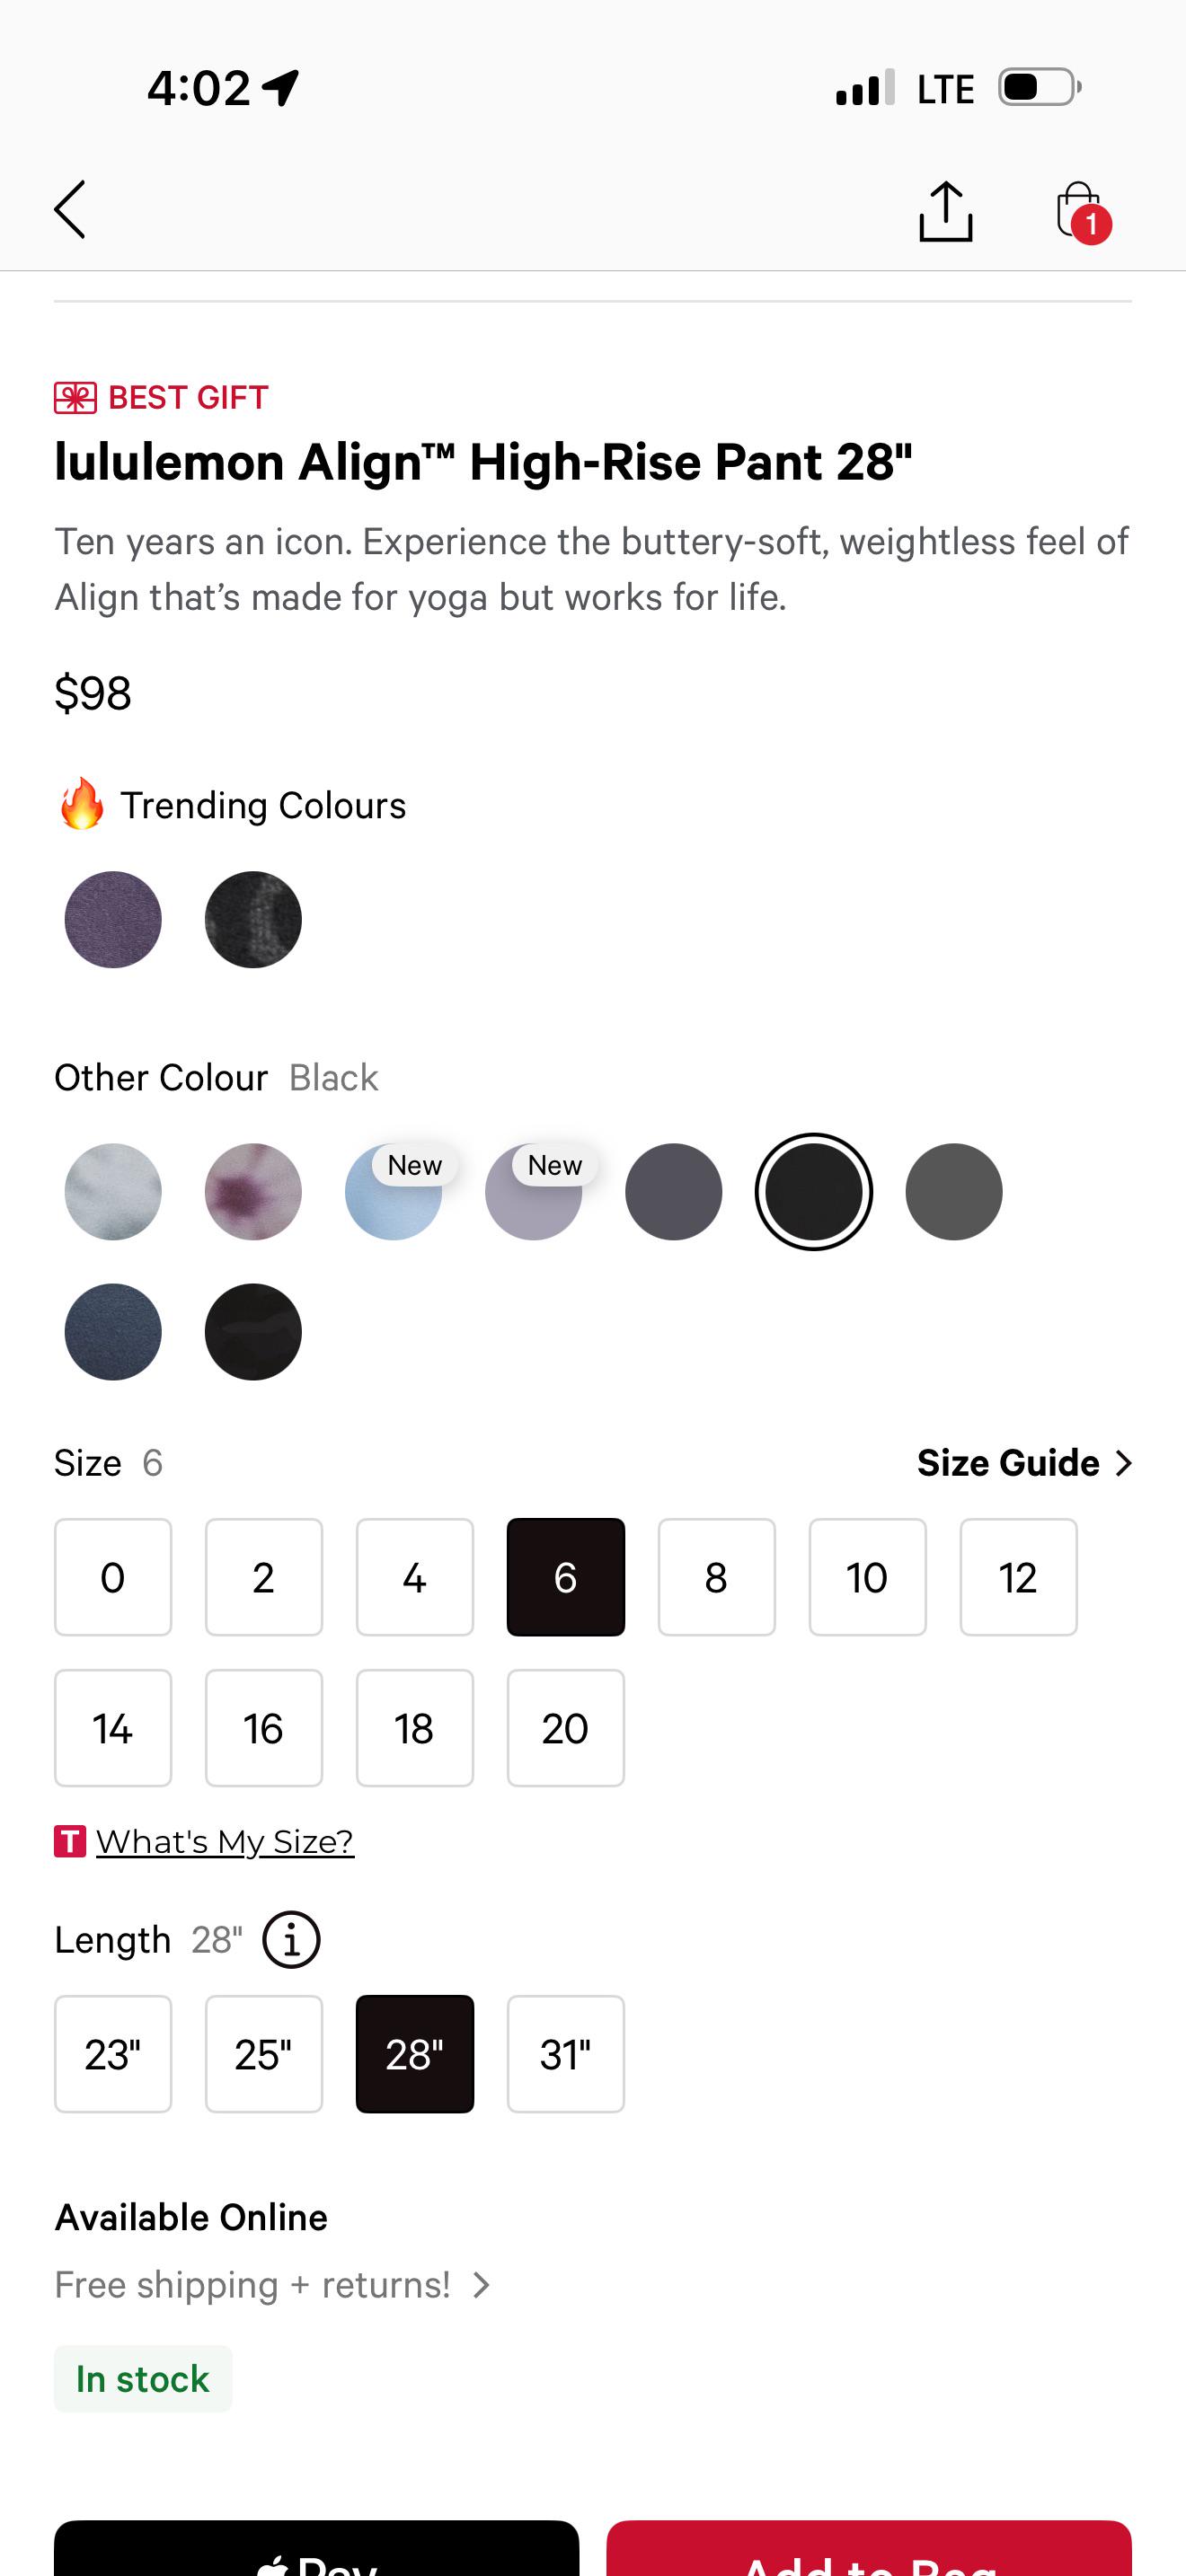Image resolution: width=1186 pixels, height=2576 pixels.
Task: Select size 14
Action: pyautogui.click(x=113, y=1728)
